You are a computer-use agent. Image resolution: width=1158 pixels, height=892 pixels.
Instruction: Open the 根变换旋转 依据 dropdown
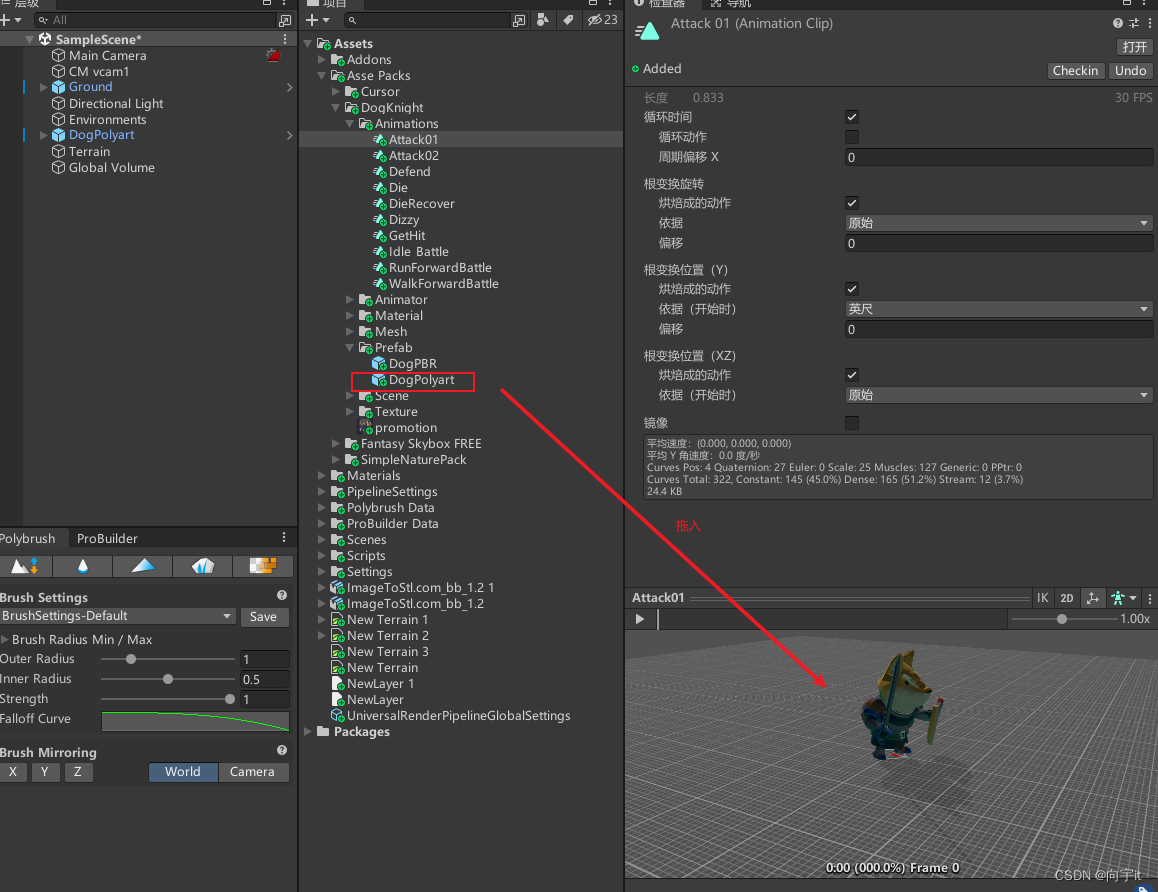coord(997,222)
